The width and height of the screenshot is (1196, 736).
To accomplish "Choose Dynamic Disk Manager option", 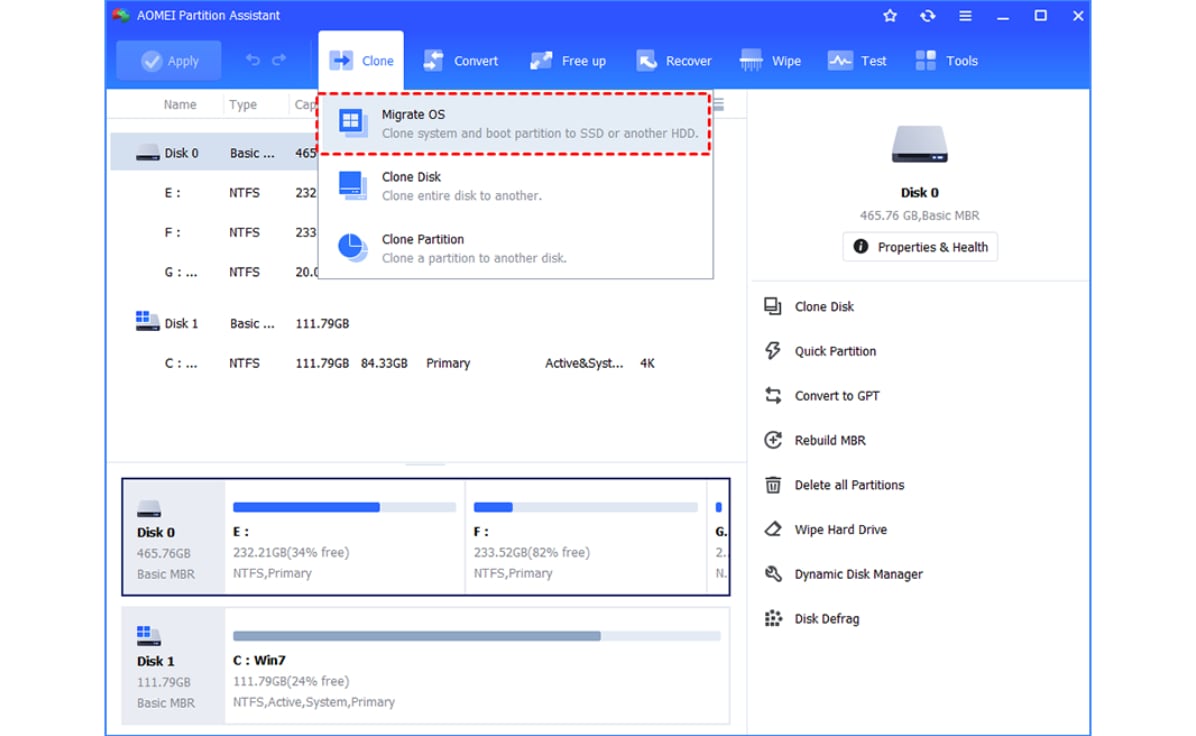I will tap(858, 574).
